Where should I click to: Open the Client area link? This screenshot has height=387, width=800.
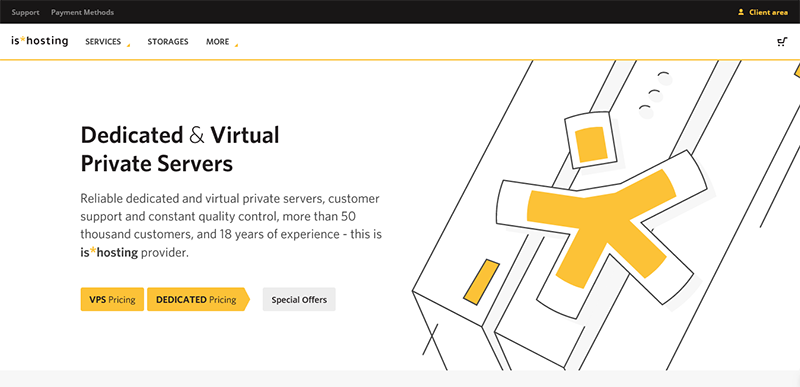coord(768,12)
